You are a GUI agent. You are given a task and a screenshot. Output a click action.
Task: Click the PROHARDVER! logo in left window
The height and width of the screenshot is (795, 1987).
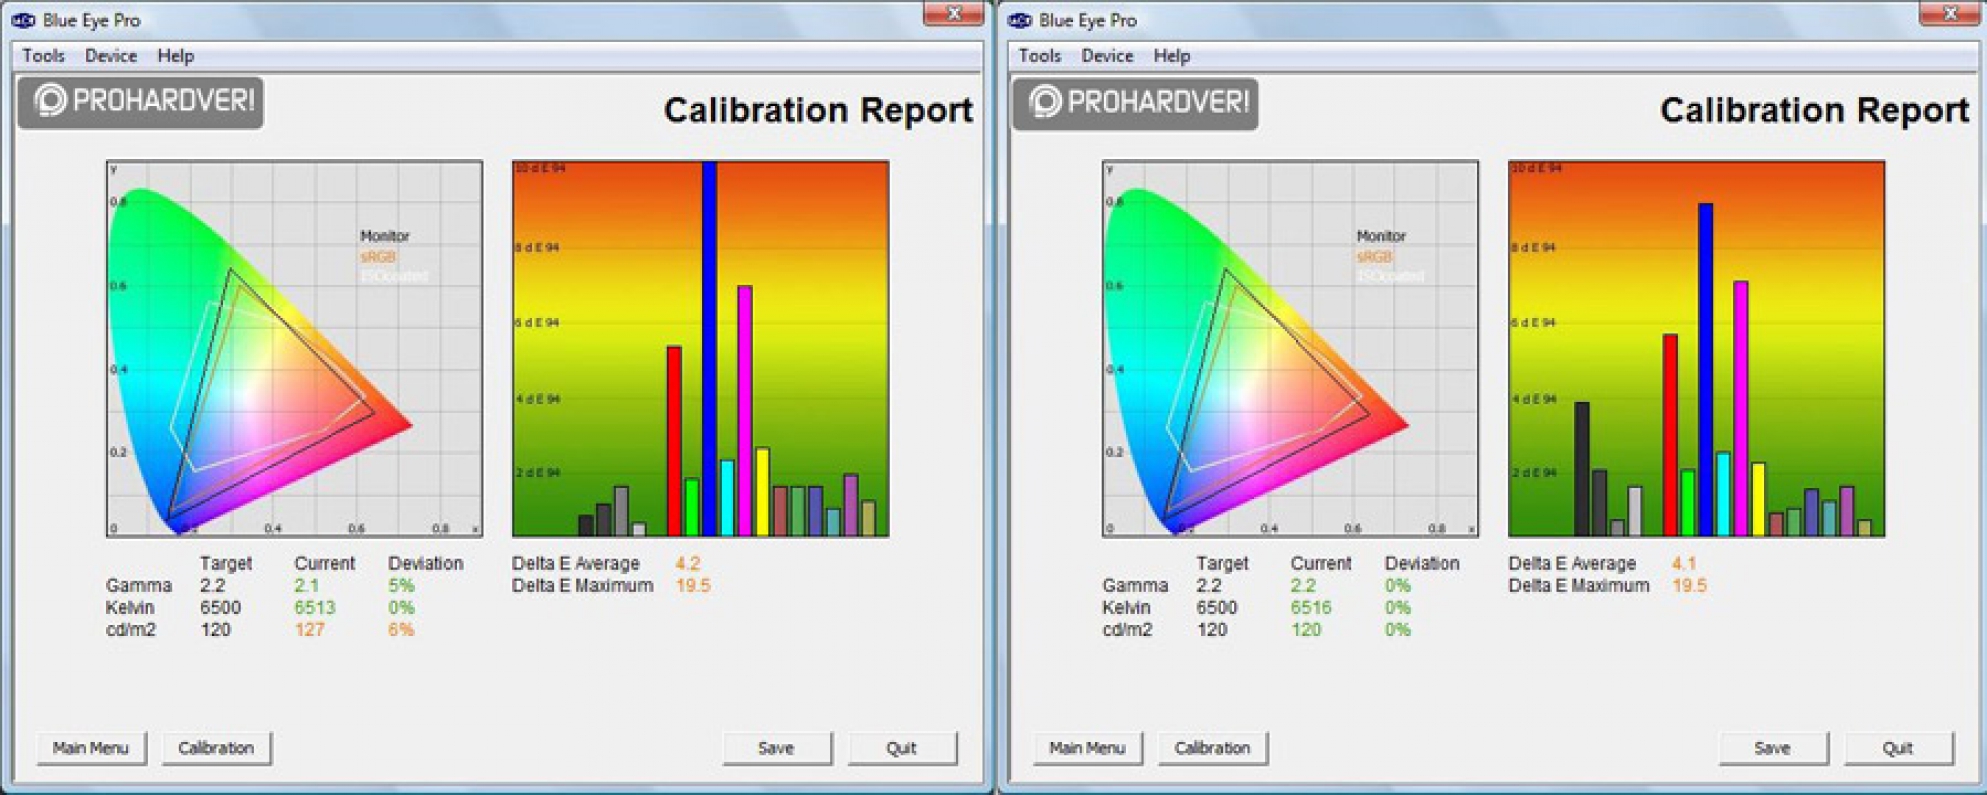coord(141,102)
